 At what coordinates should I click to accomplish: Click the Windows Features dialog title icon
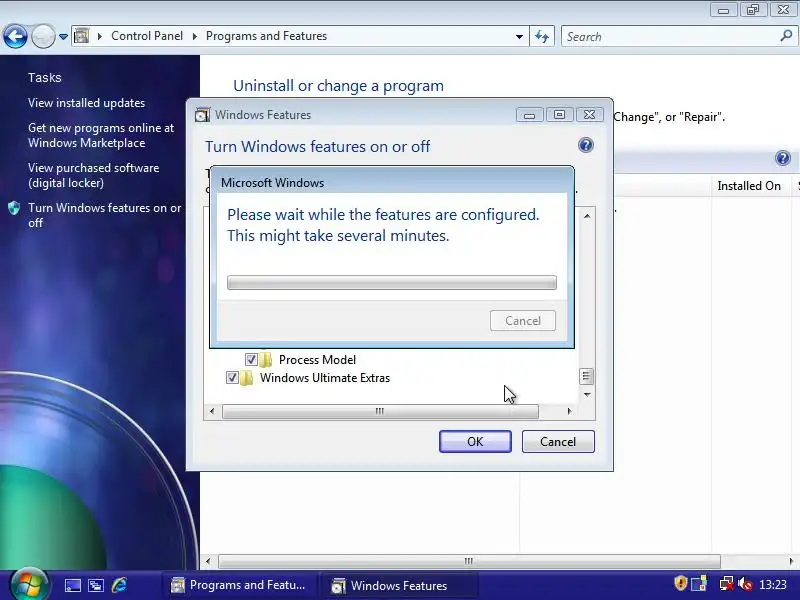pyautogui.click(x=203, y=115)
